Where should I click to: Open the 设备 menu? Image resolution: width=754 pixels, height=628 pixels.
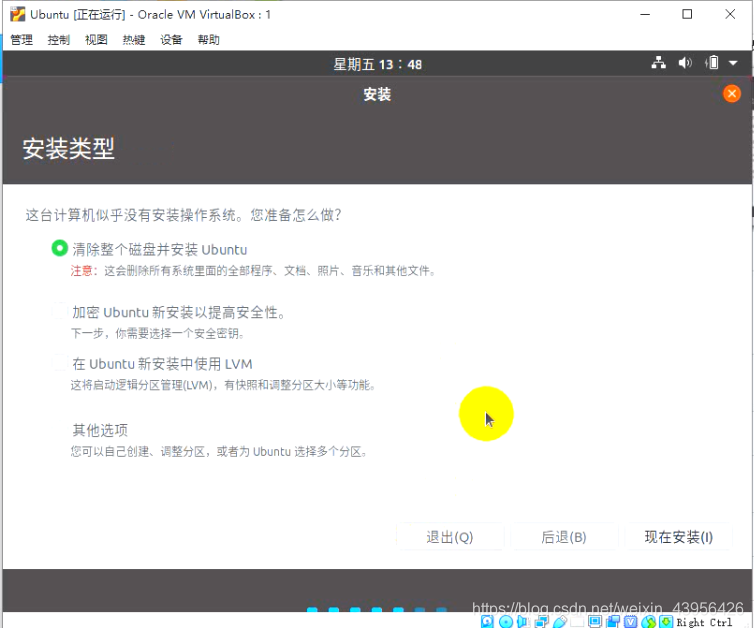click(171, 39)
